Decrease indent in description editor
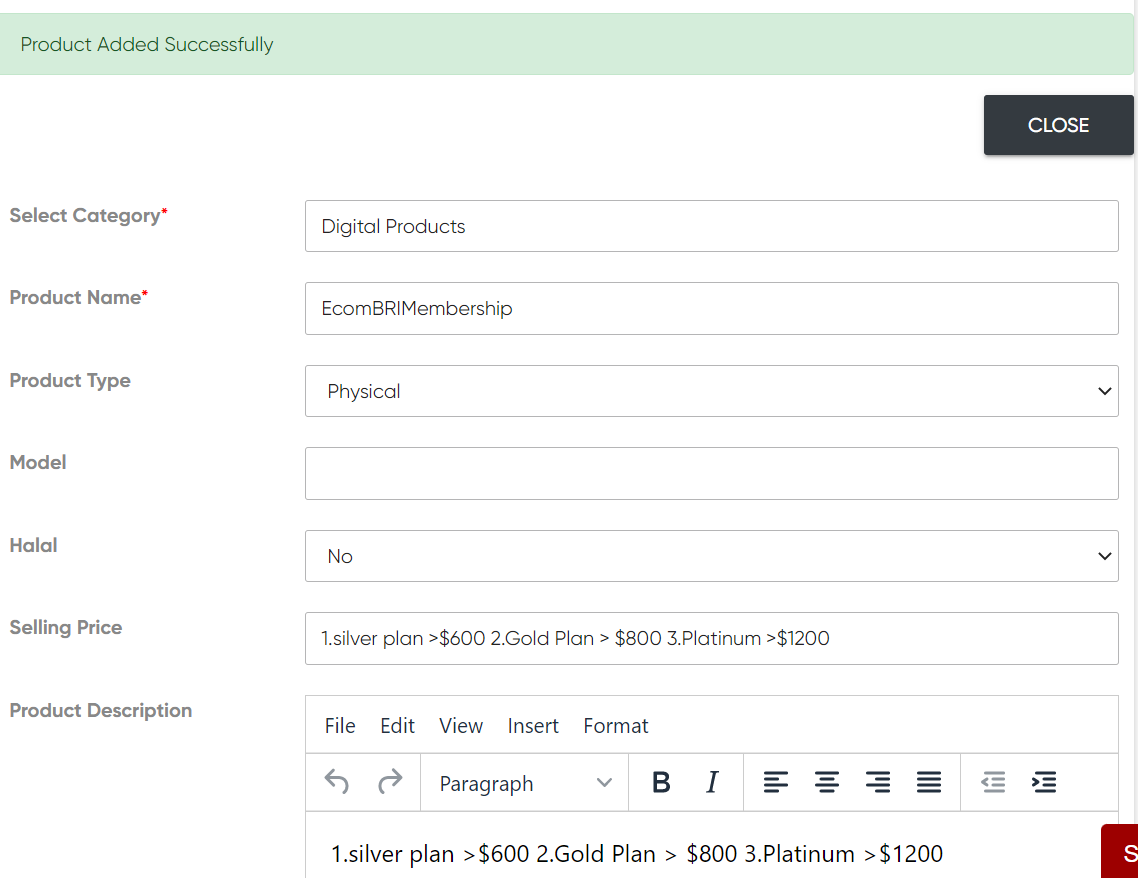Viewport: 1138px width, 878px height. point(993,782)
